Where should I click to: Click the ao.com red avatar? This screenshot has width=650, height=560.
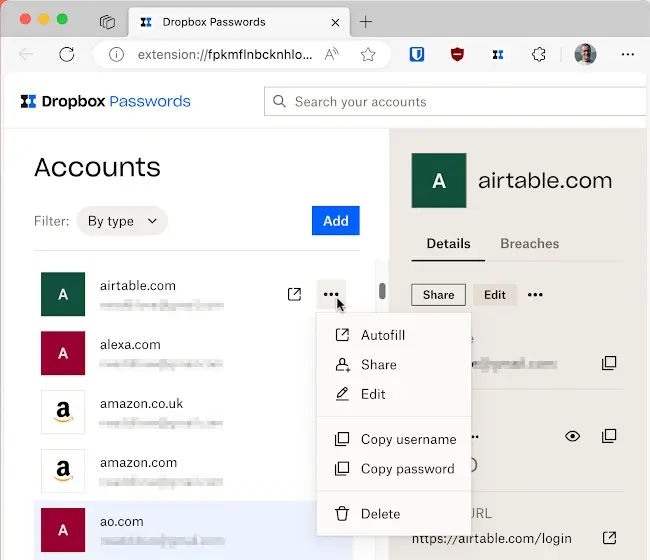click(x=63, y=530)
